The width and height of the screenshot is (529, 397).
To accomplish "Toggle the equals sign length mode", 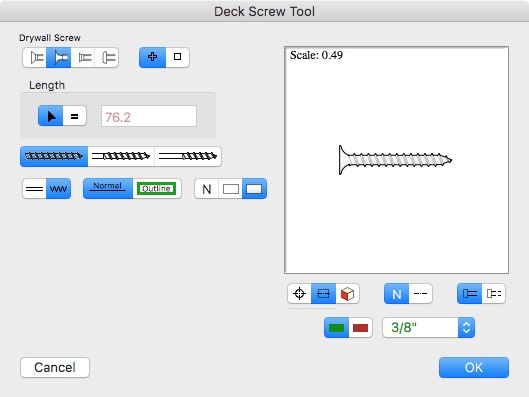I will pyautogui.click(x=75, y=116).
